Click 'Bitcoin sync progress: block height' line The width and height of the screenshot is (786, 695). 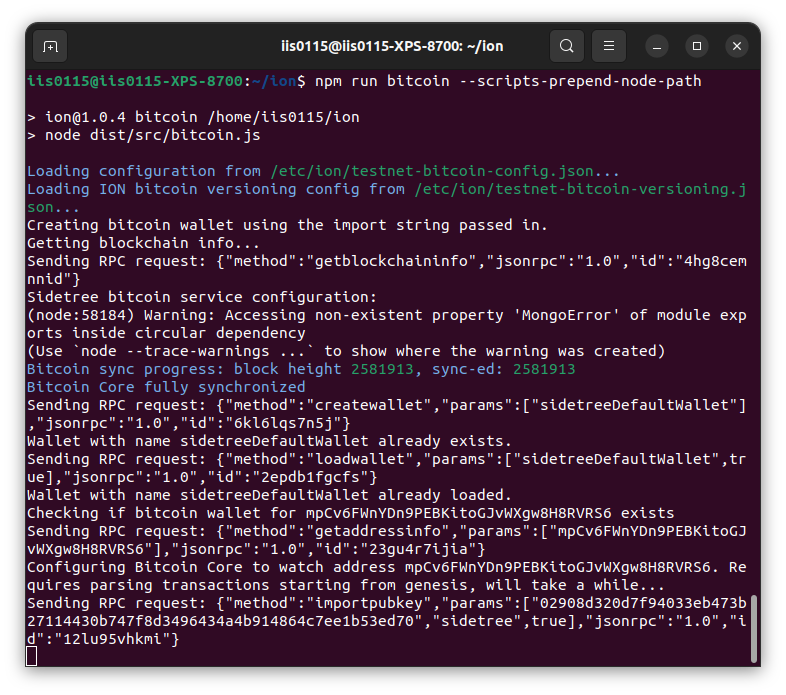click(301, 370)
